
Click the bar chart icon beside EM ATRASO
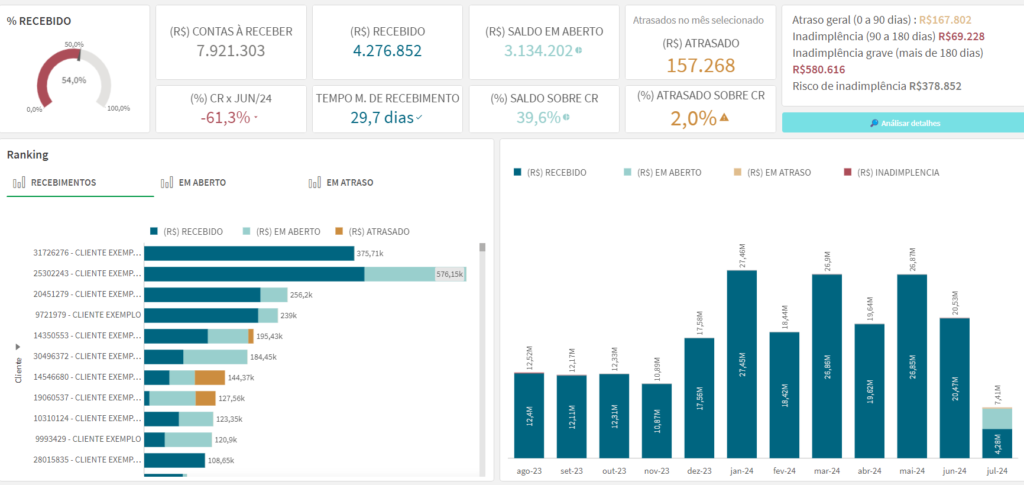point(315,183)
